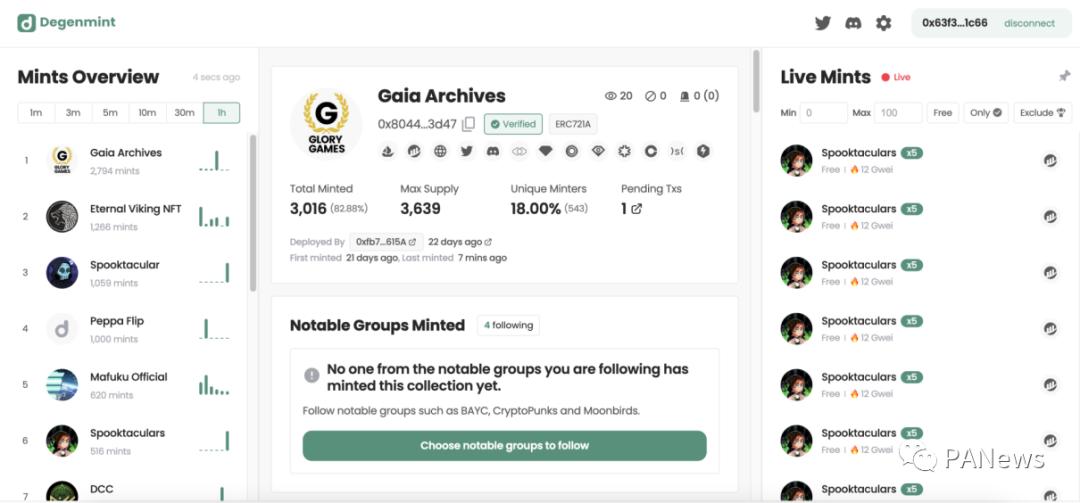Disconnect the connected wallet
This screenshot has width=1080, height=503.
click(x=1029, y=23)
